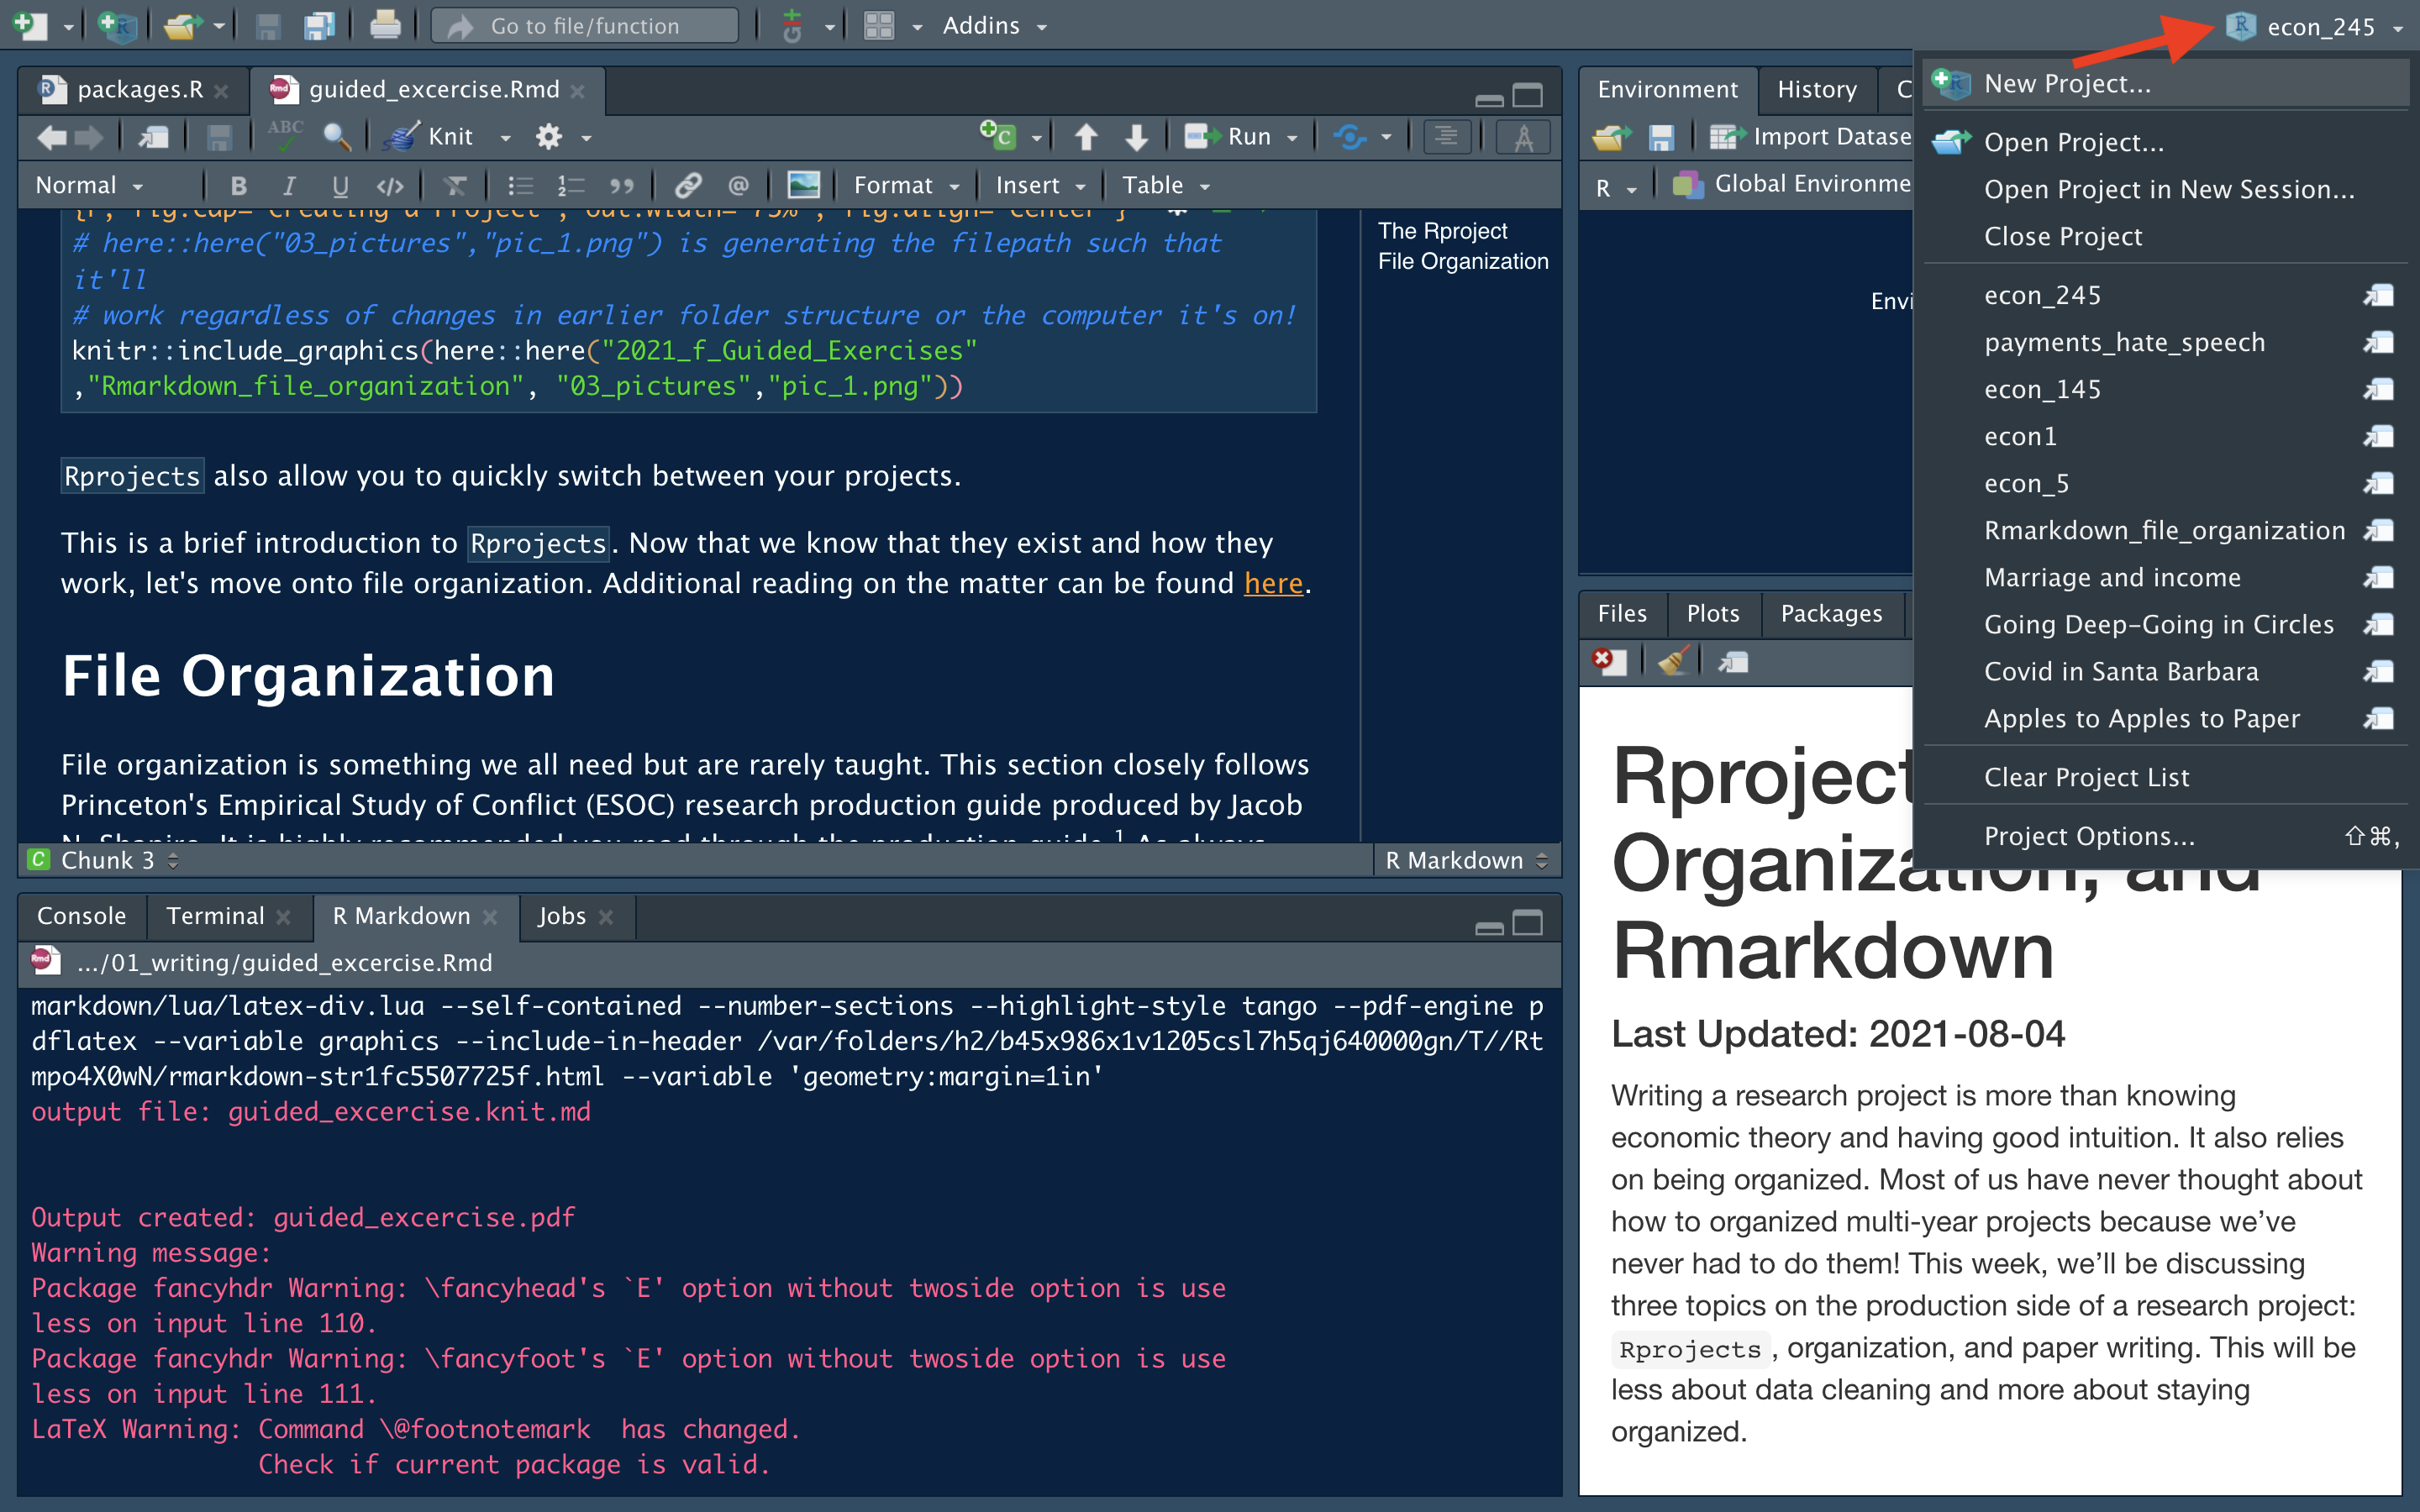Click the Knit button
This screenshot has width=2420, height=1512.
point(430,137)
